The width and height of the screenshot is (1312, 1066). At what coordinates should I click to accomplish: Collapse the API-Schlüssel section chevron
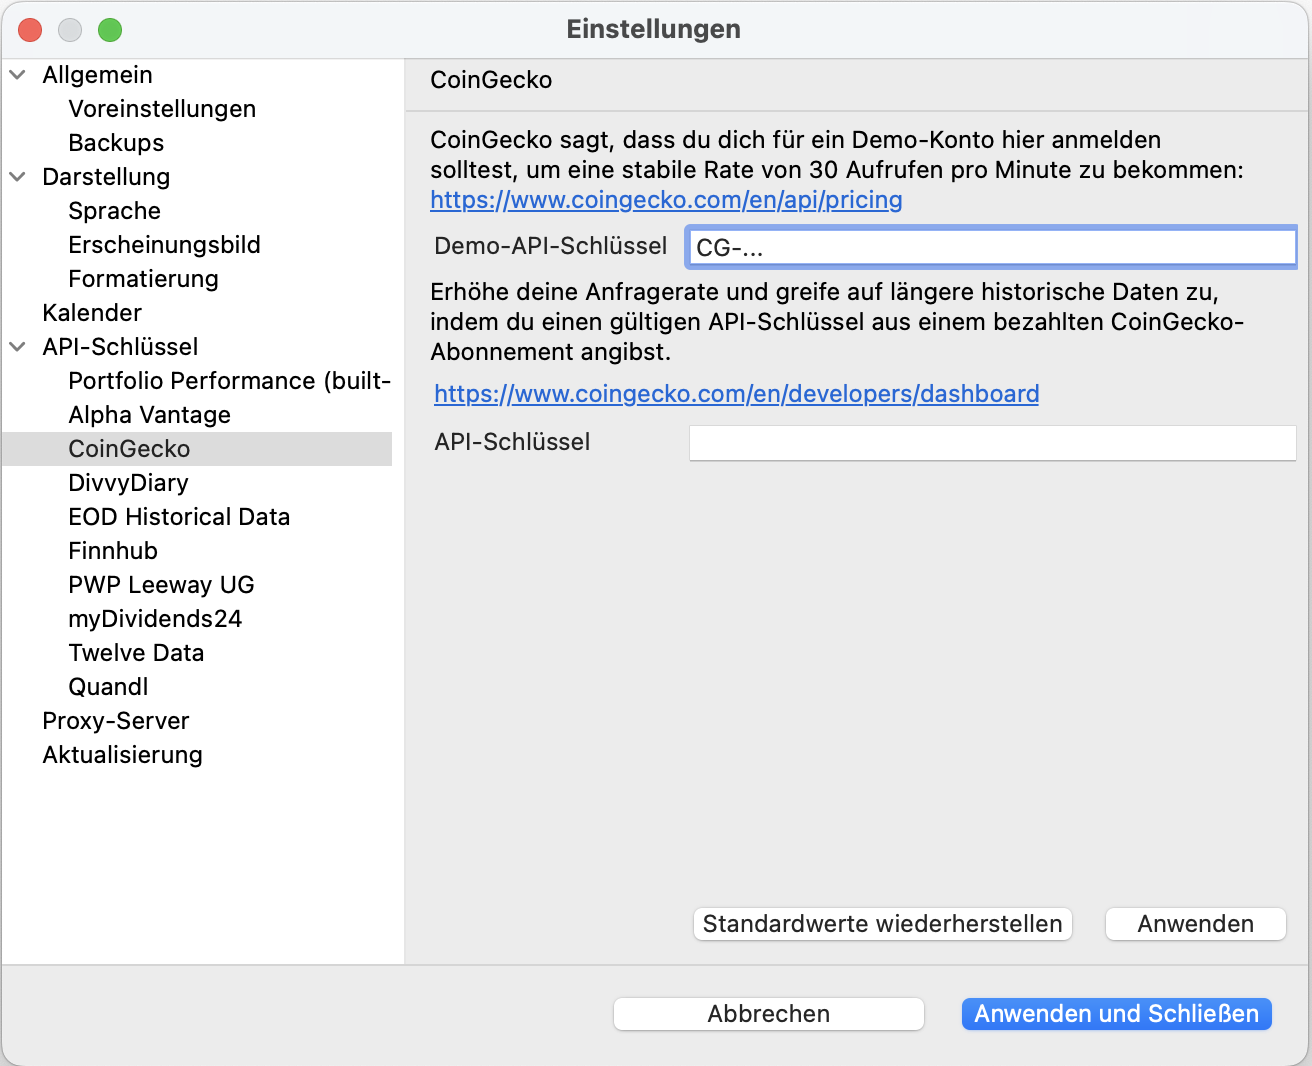(x=18, y=347)
